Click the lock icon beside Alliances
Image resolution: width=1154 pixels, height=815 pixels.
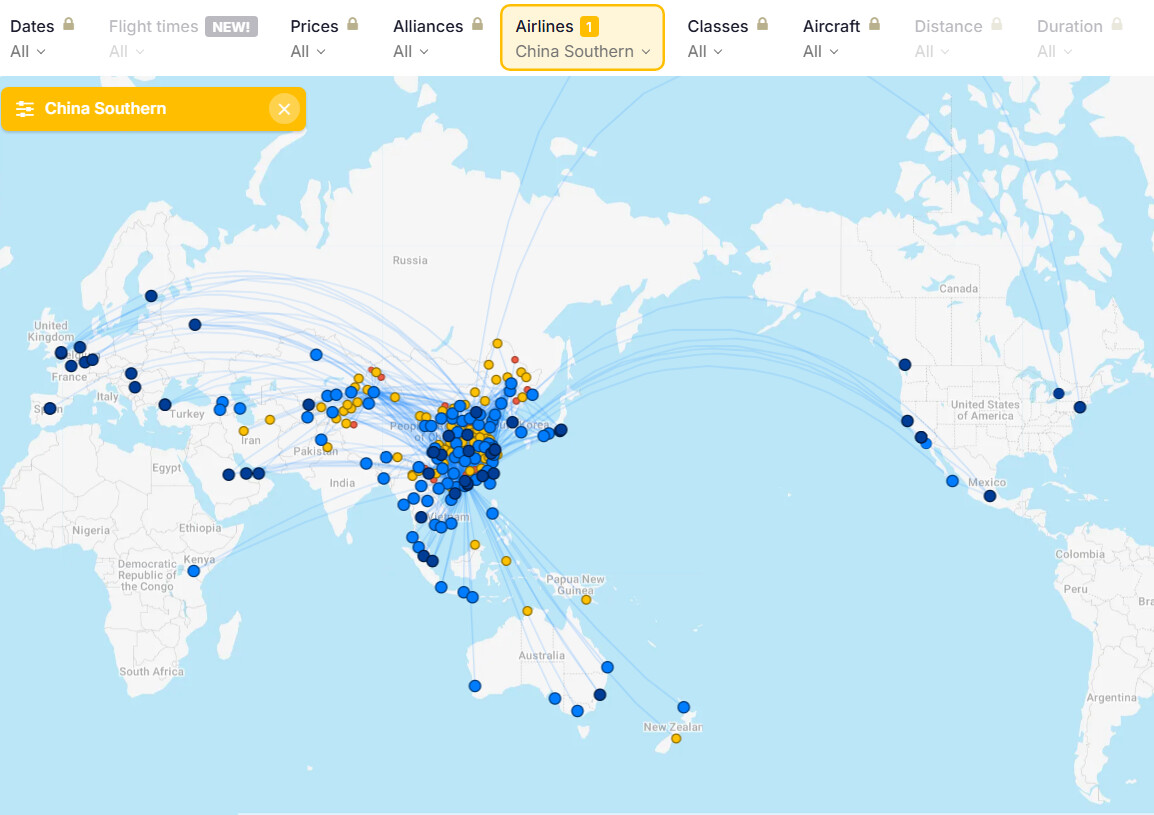point(478,24)
